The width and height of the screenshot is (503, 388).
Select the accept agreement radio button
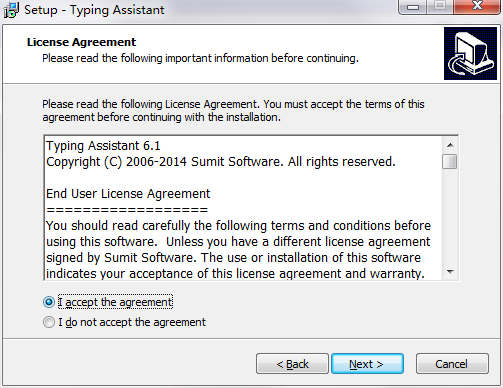pyautogui.click(x=49, y=302)
